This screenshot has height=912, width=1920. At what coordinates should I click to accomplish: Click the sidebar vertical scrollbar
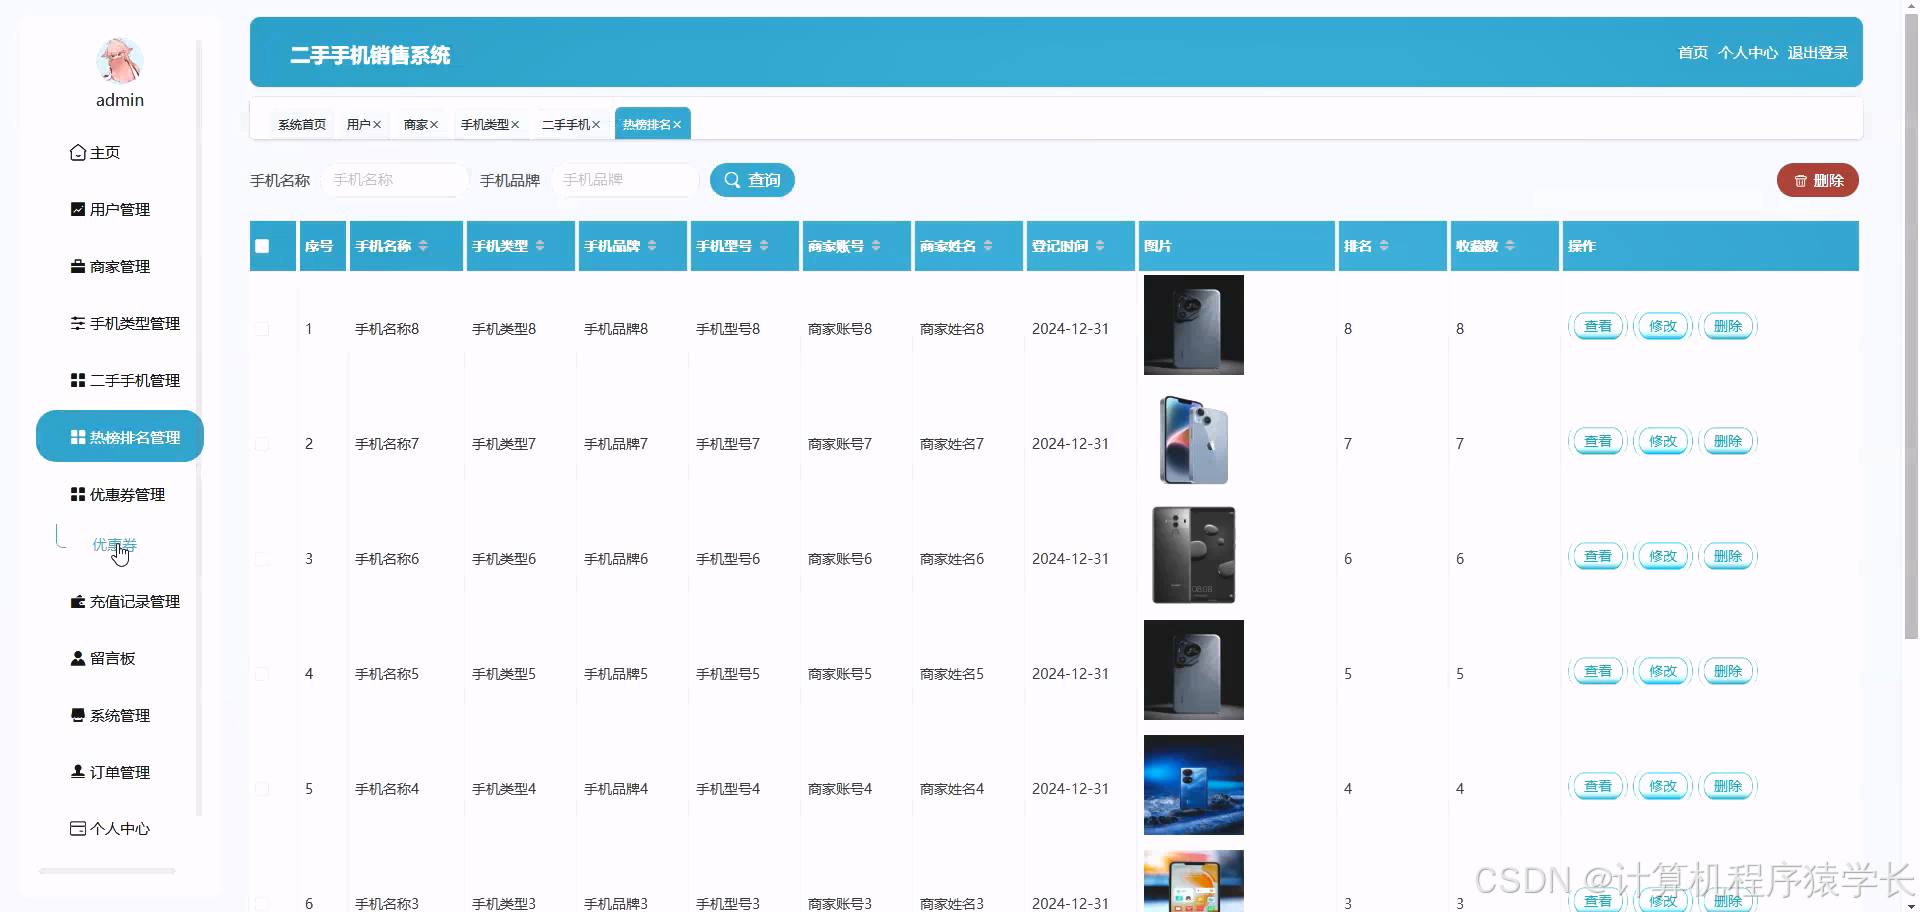[199, 428]
